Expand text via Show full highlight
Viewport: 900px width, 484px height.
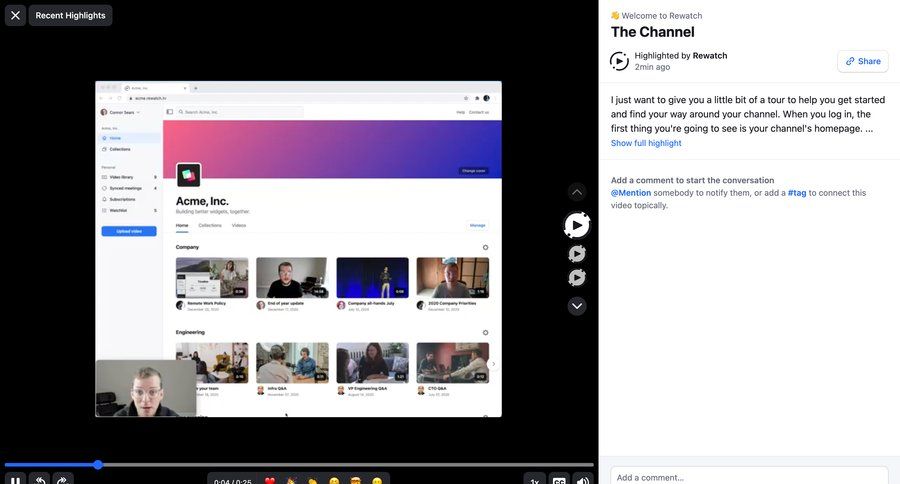coord(646,143)
